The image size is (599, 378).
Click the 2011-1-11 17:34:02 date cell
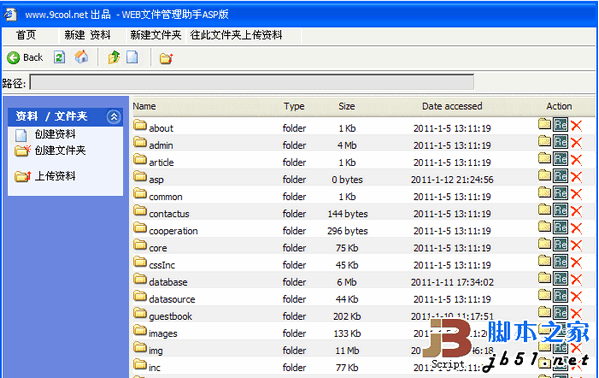click(452, 282)
